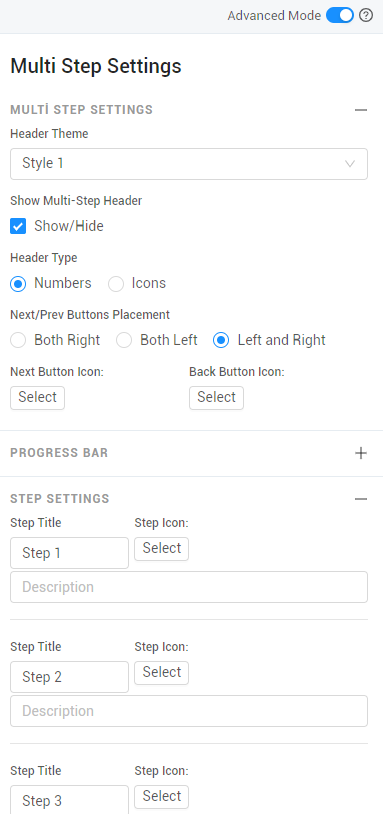Click Select under Next Button Icon
383x814 pixels.
pos(37,398)
